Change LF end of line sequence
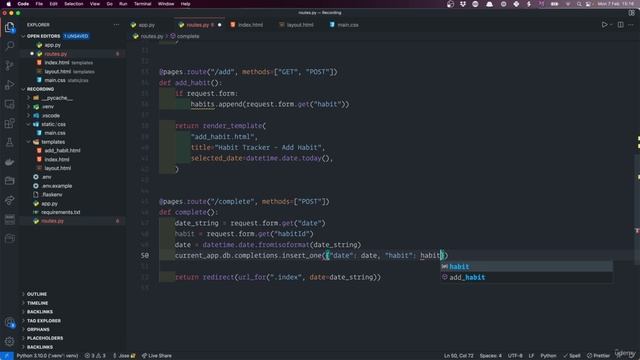This screenshot has width=640, height=360. [531, 356]
